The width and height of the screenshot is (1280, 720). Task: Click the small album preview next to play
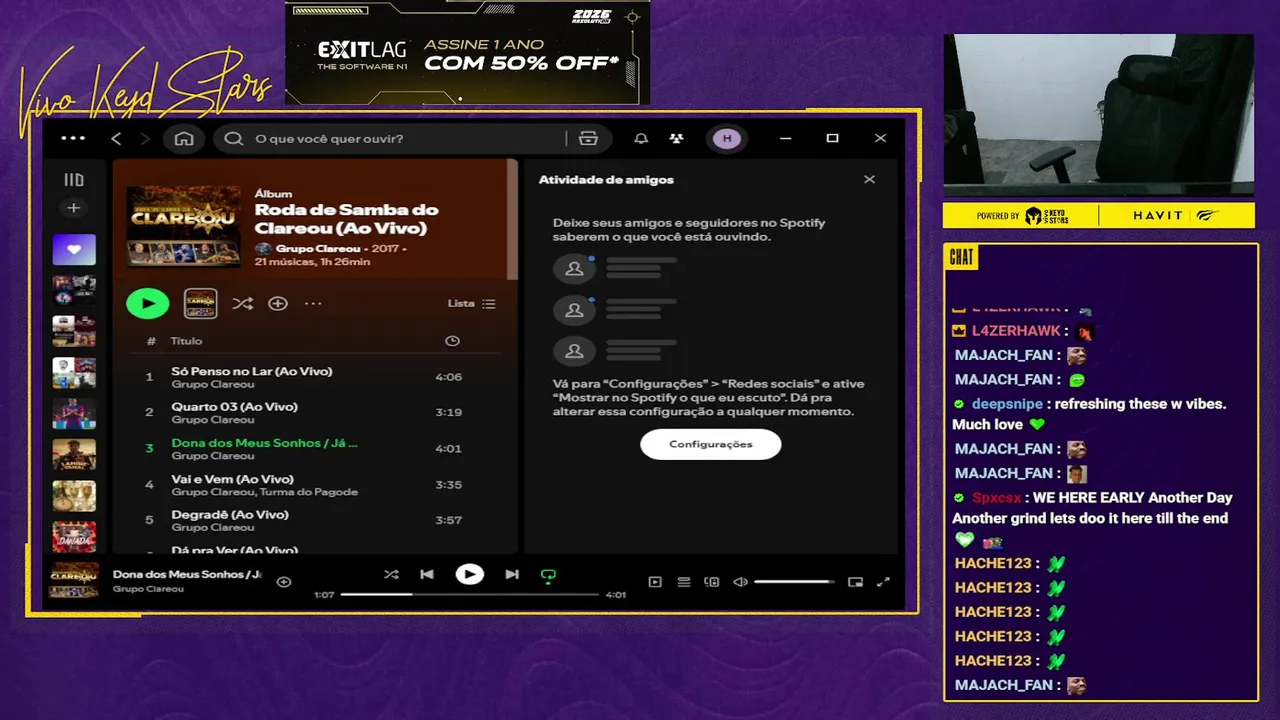point(201,303)
